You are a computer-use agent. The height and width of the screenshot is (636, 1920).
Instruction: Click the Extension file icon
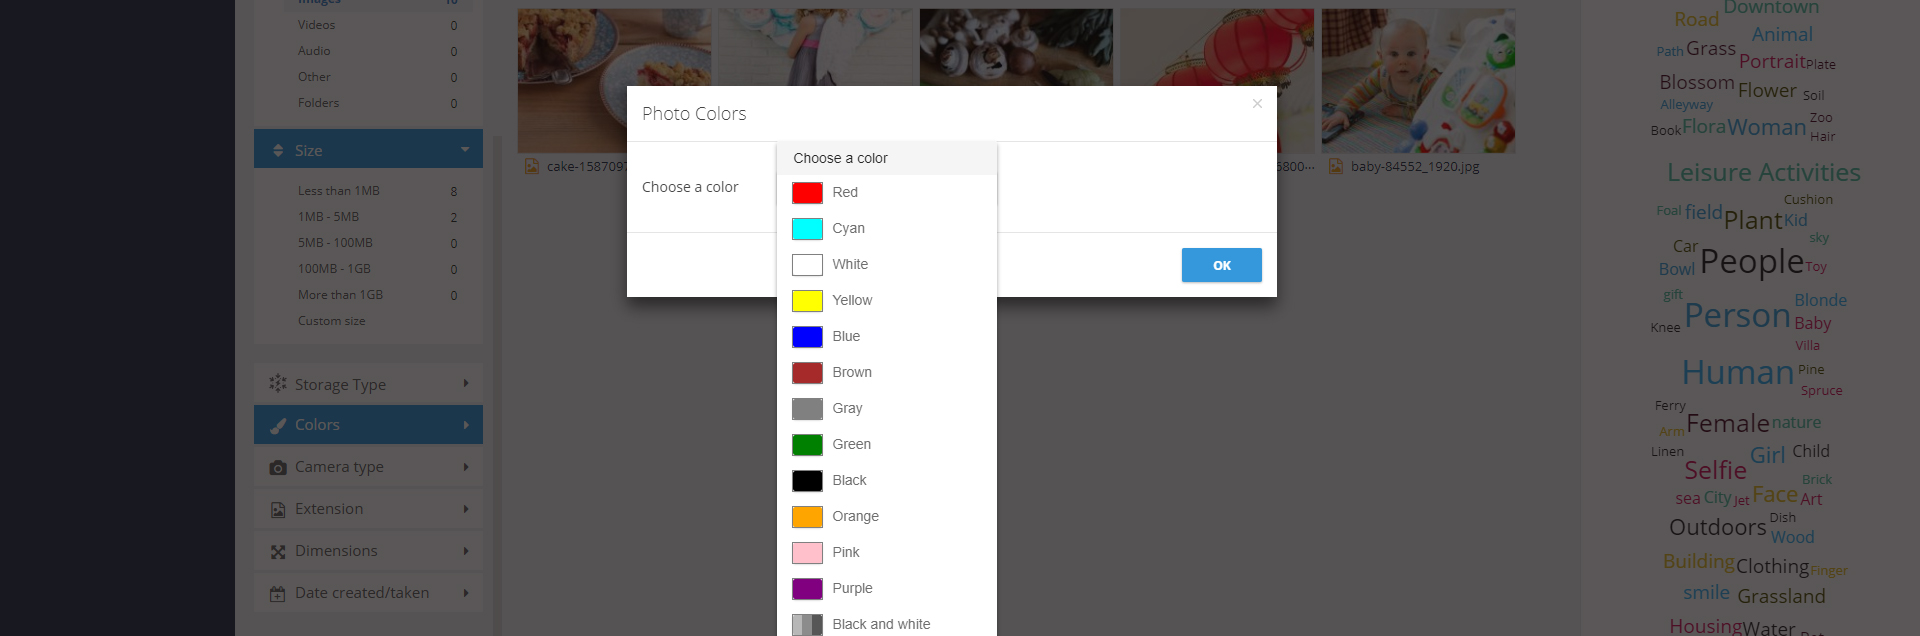(278, 510)
